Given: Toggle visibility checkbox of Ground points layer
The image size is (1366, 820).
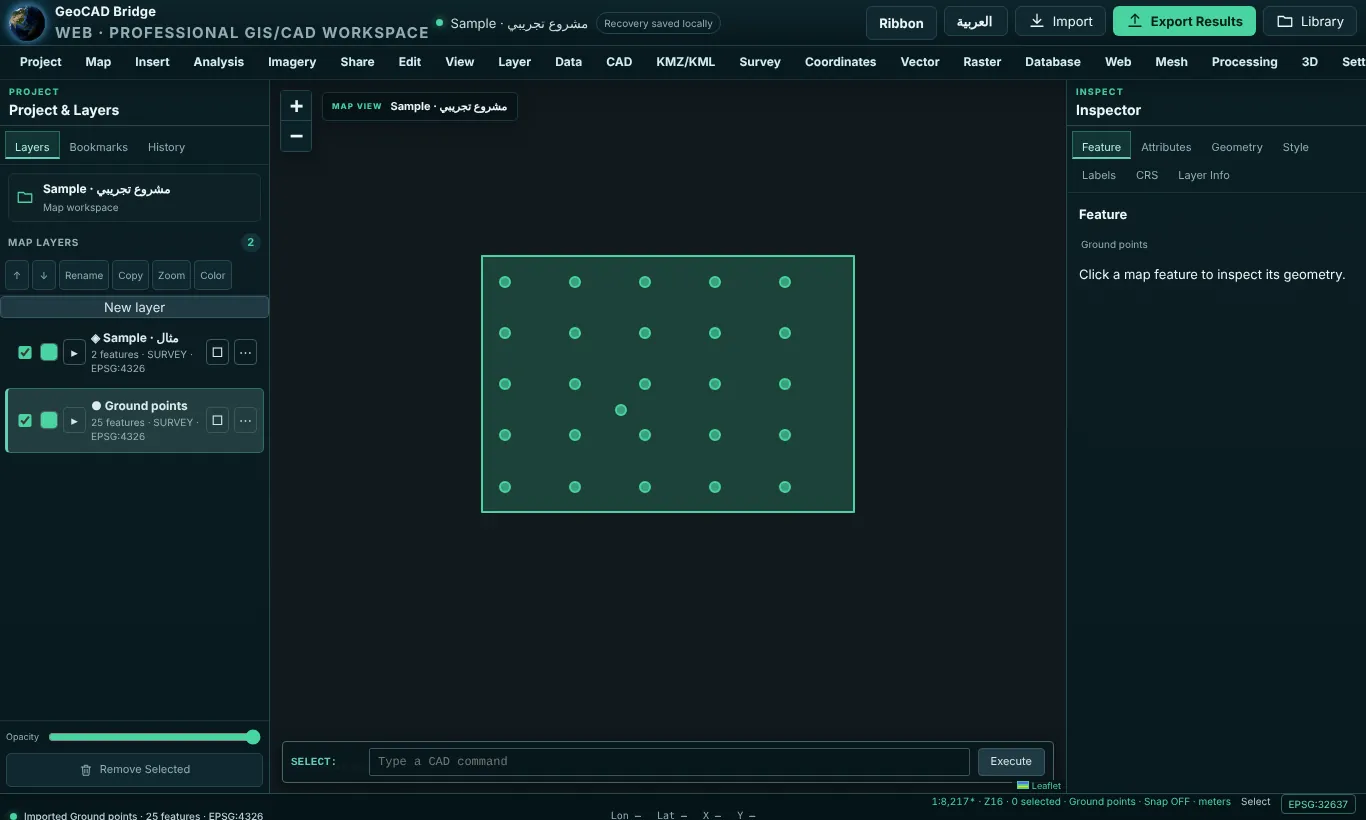Looking at the screenshot, I should (x=25, y=420).
